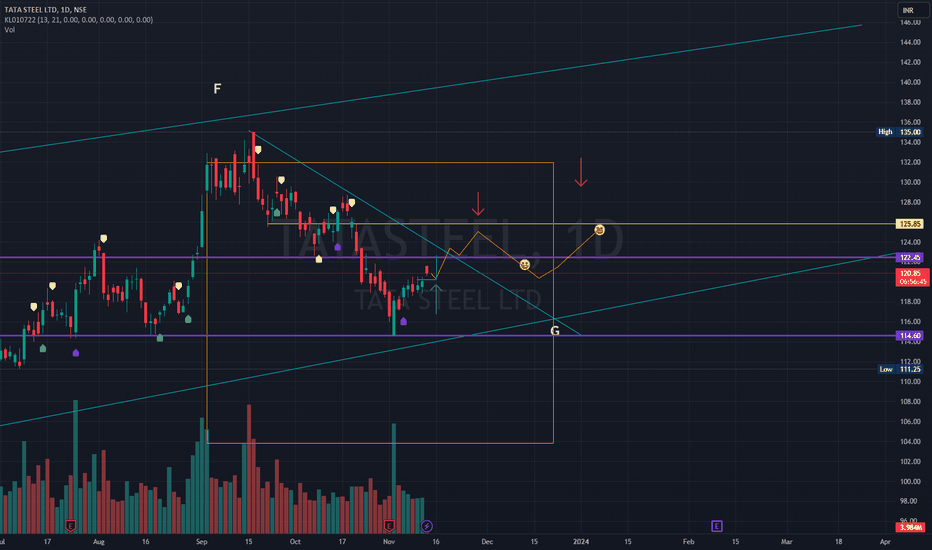
Task: Click the yellow marker on the 135 high candle
Action: click(x=257, y=150)
